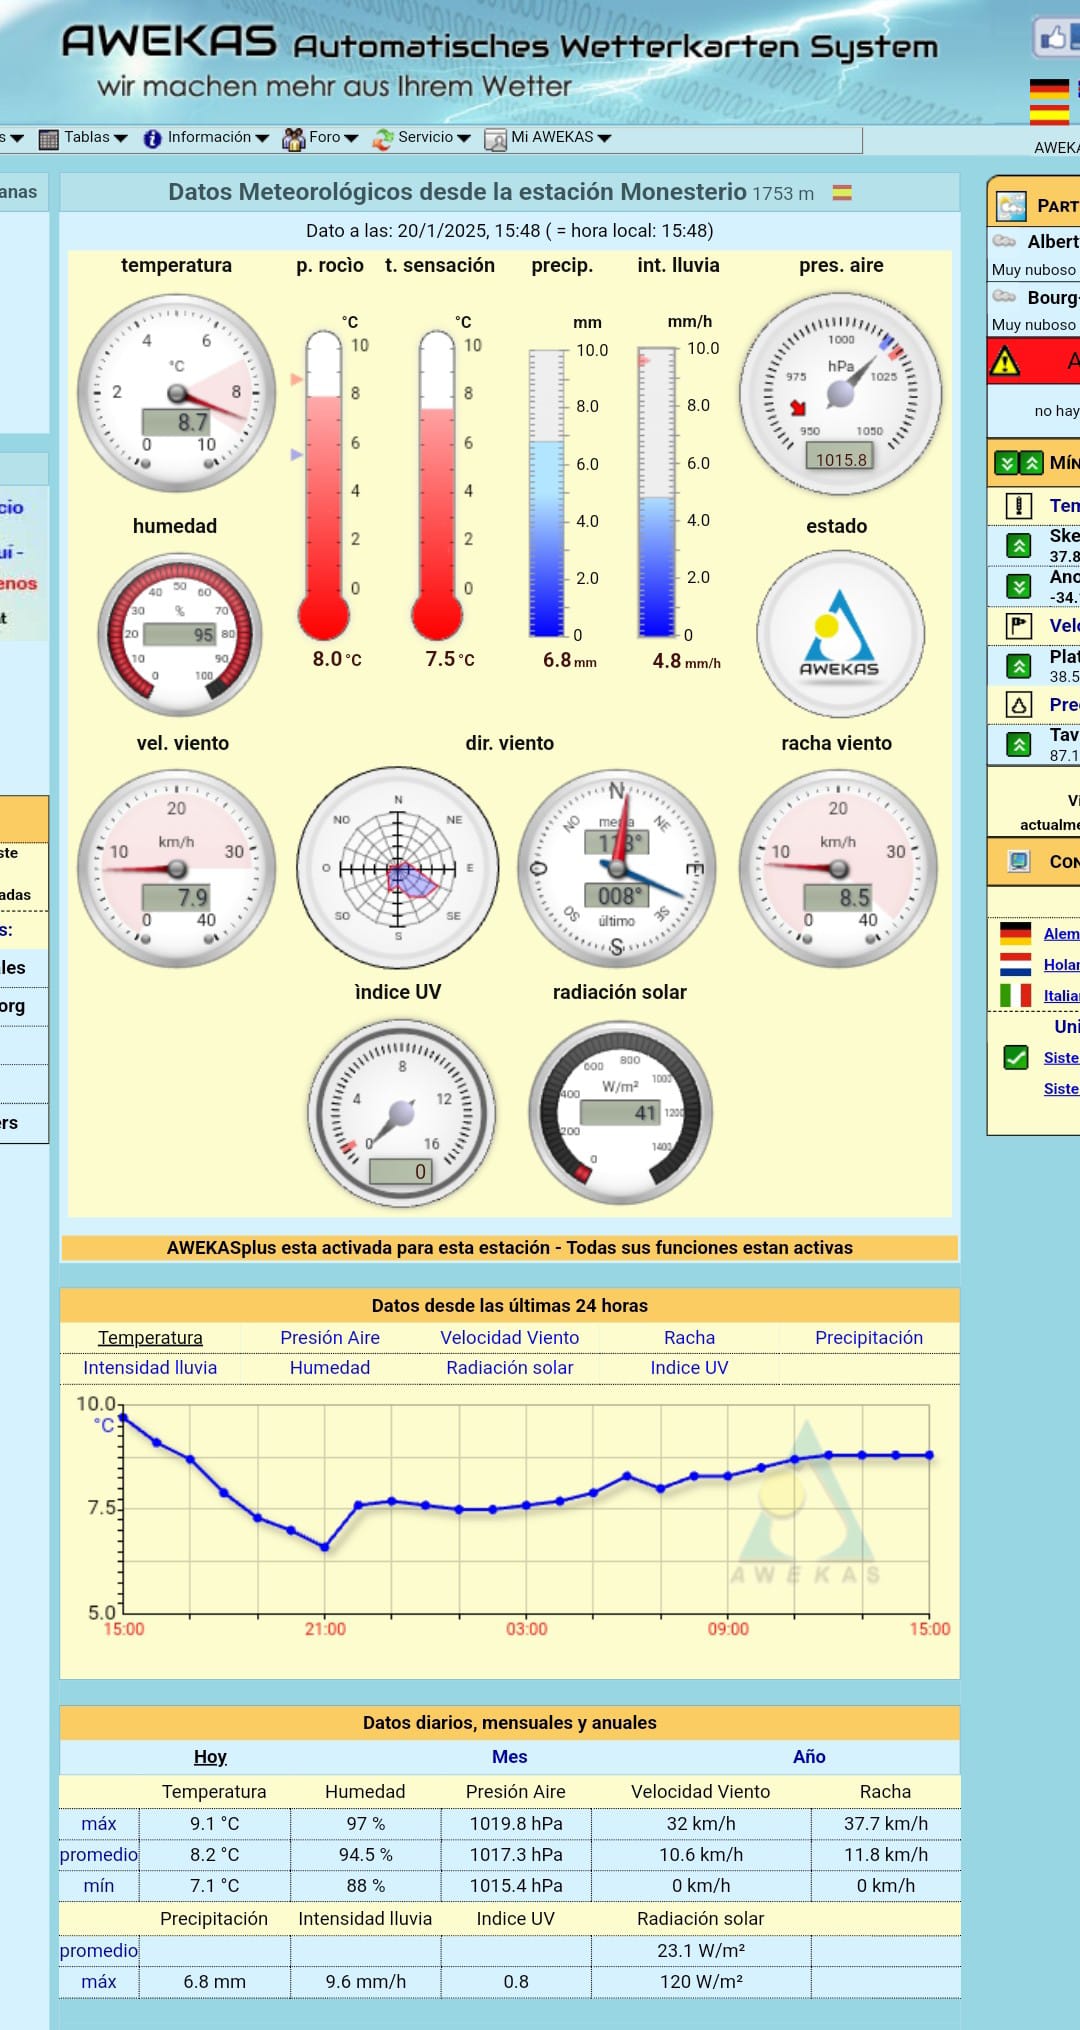Viewport: 1080px width, 2030px height.
Task: Click the temperatura gauge showing 8.7
Action: point(176,392)
